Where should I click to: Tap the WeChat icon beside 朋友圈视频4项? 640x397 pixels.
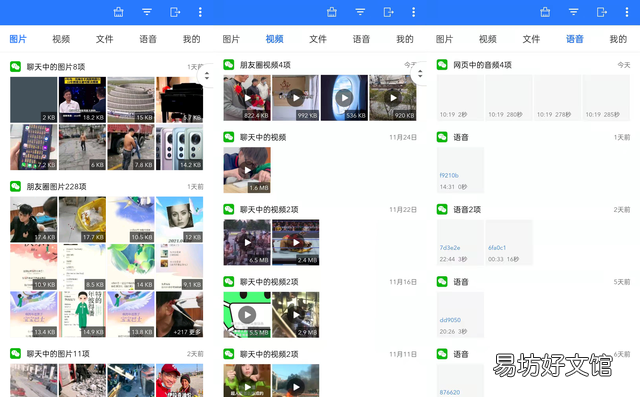click(x=229, y=64)
